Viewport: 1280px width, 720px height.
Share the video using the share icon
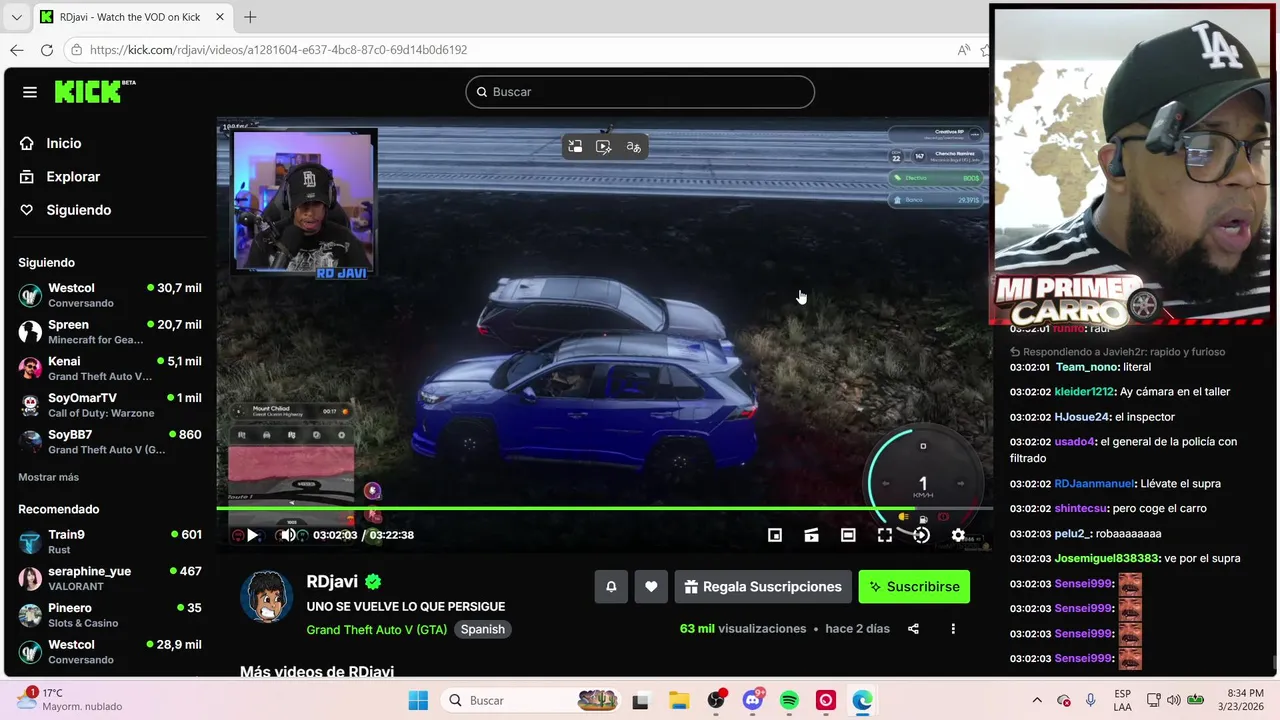coord(913,629)
